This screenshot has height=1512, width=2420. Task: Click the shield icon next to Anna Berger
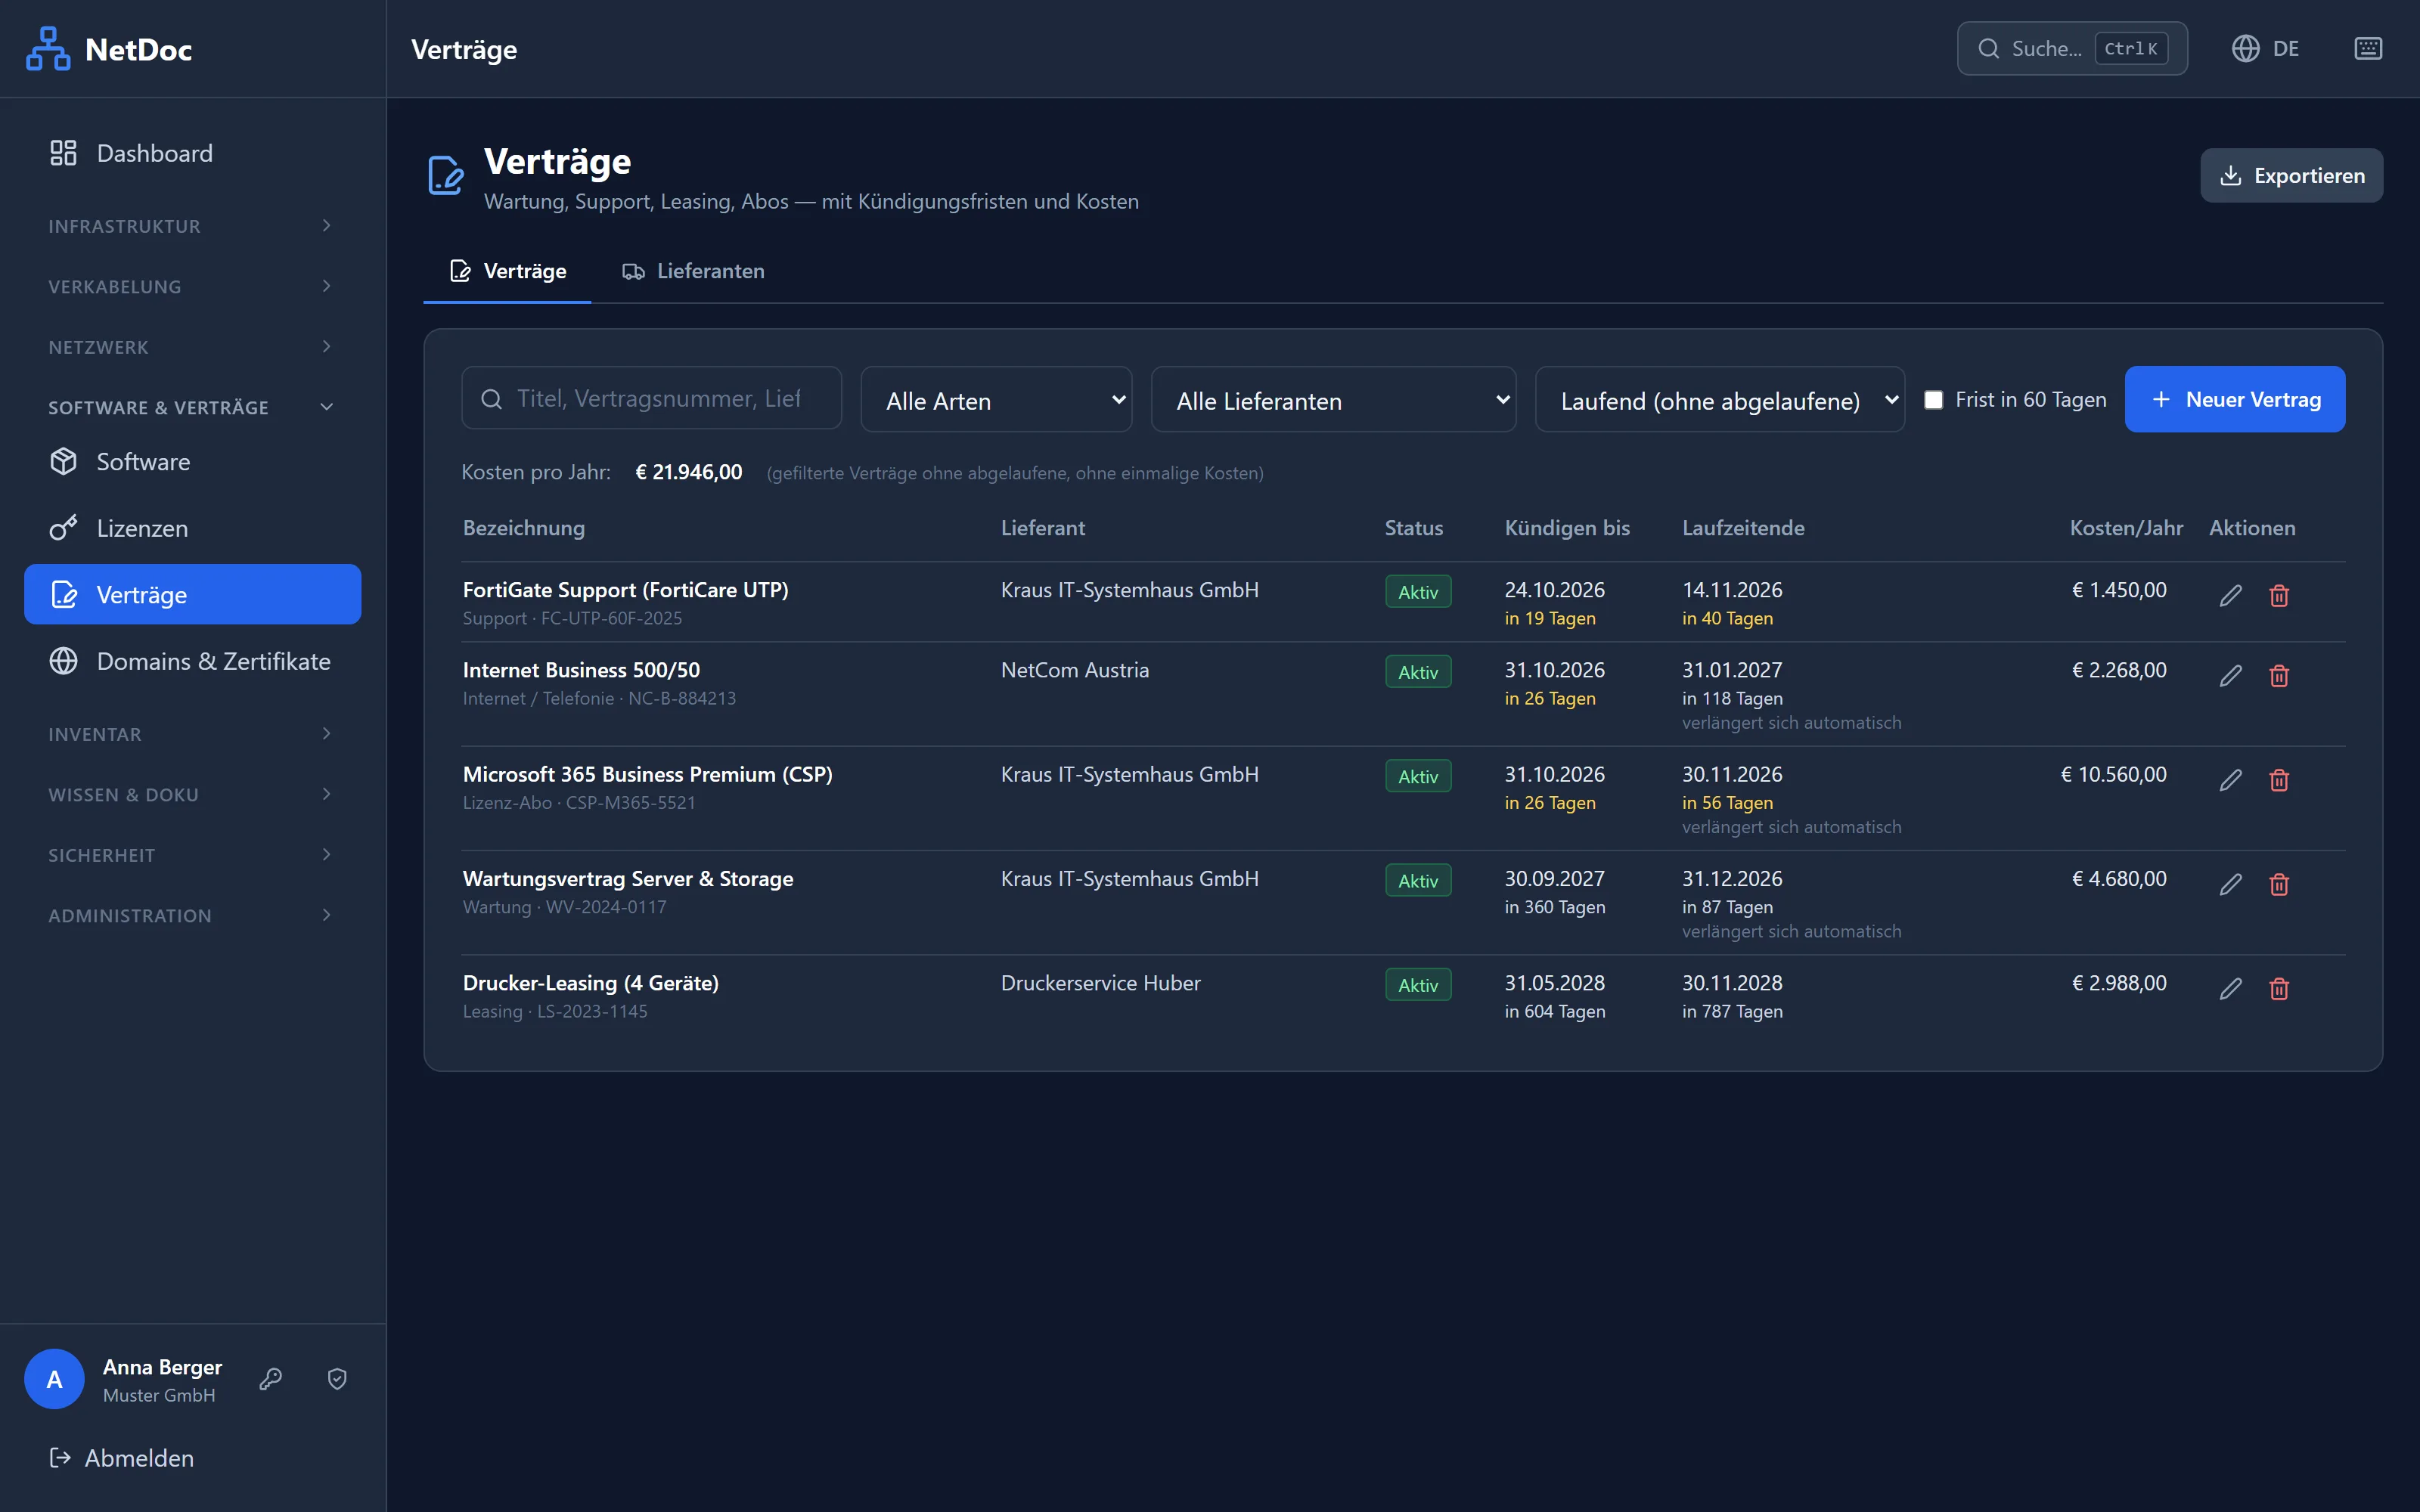coord(337,1379)
